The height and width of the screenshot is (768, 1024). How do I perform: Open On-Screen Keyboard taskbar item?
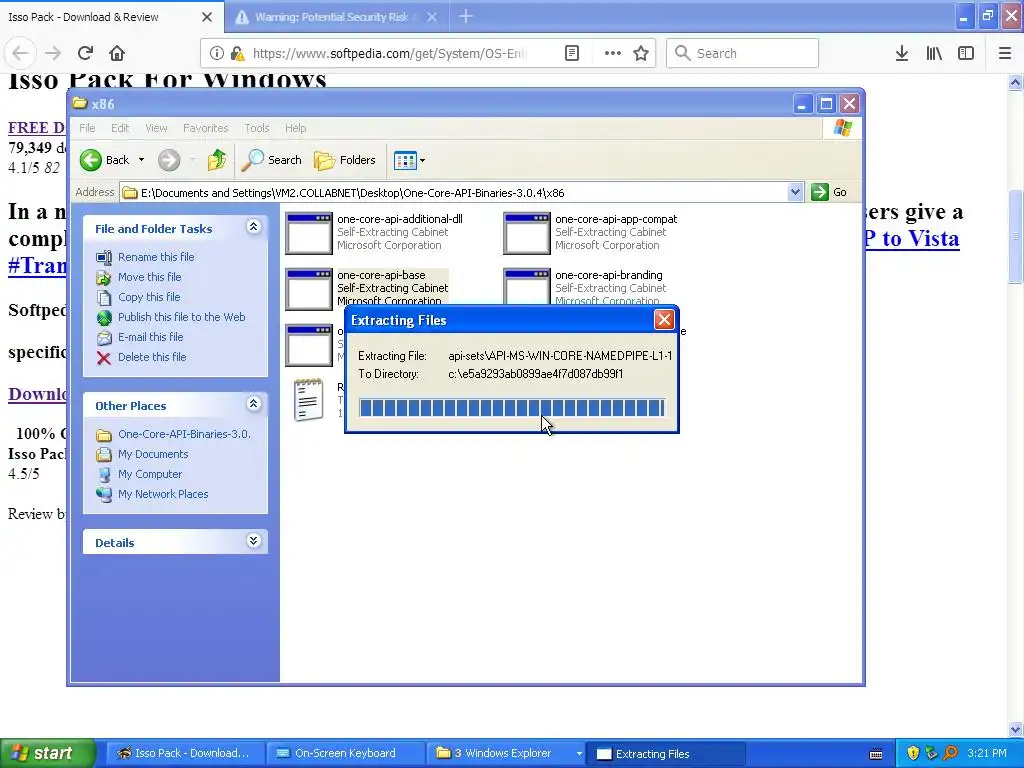(x=345, y=754)
